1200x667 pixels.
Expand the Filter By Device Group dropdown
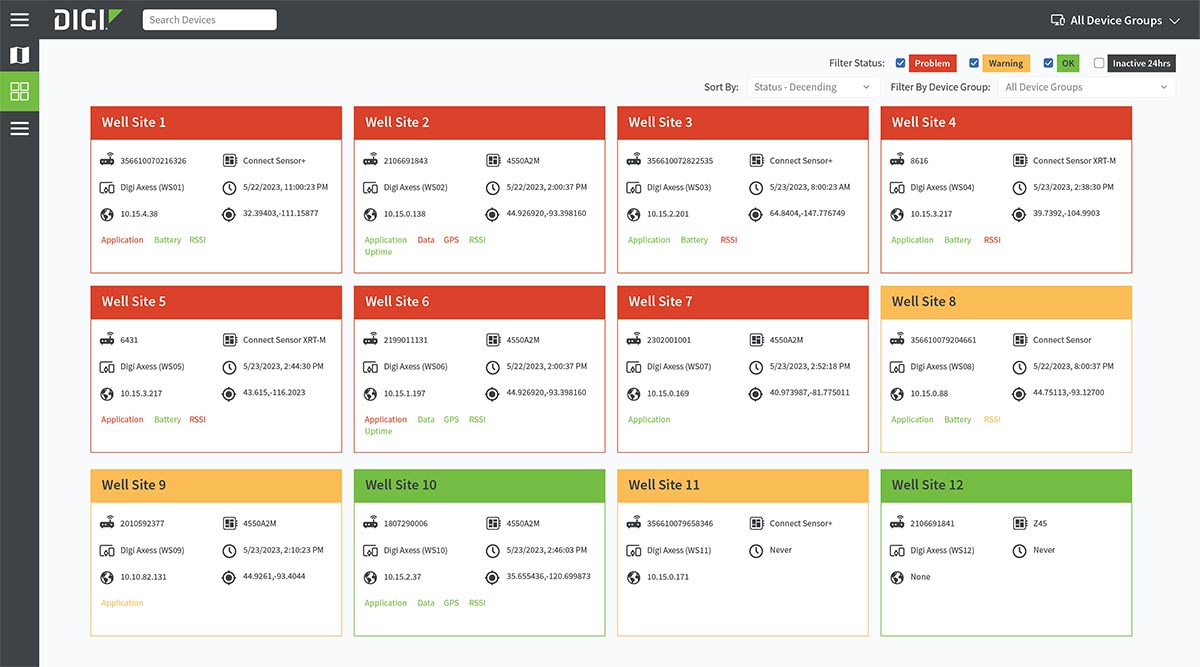coord(1086,87)
